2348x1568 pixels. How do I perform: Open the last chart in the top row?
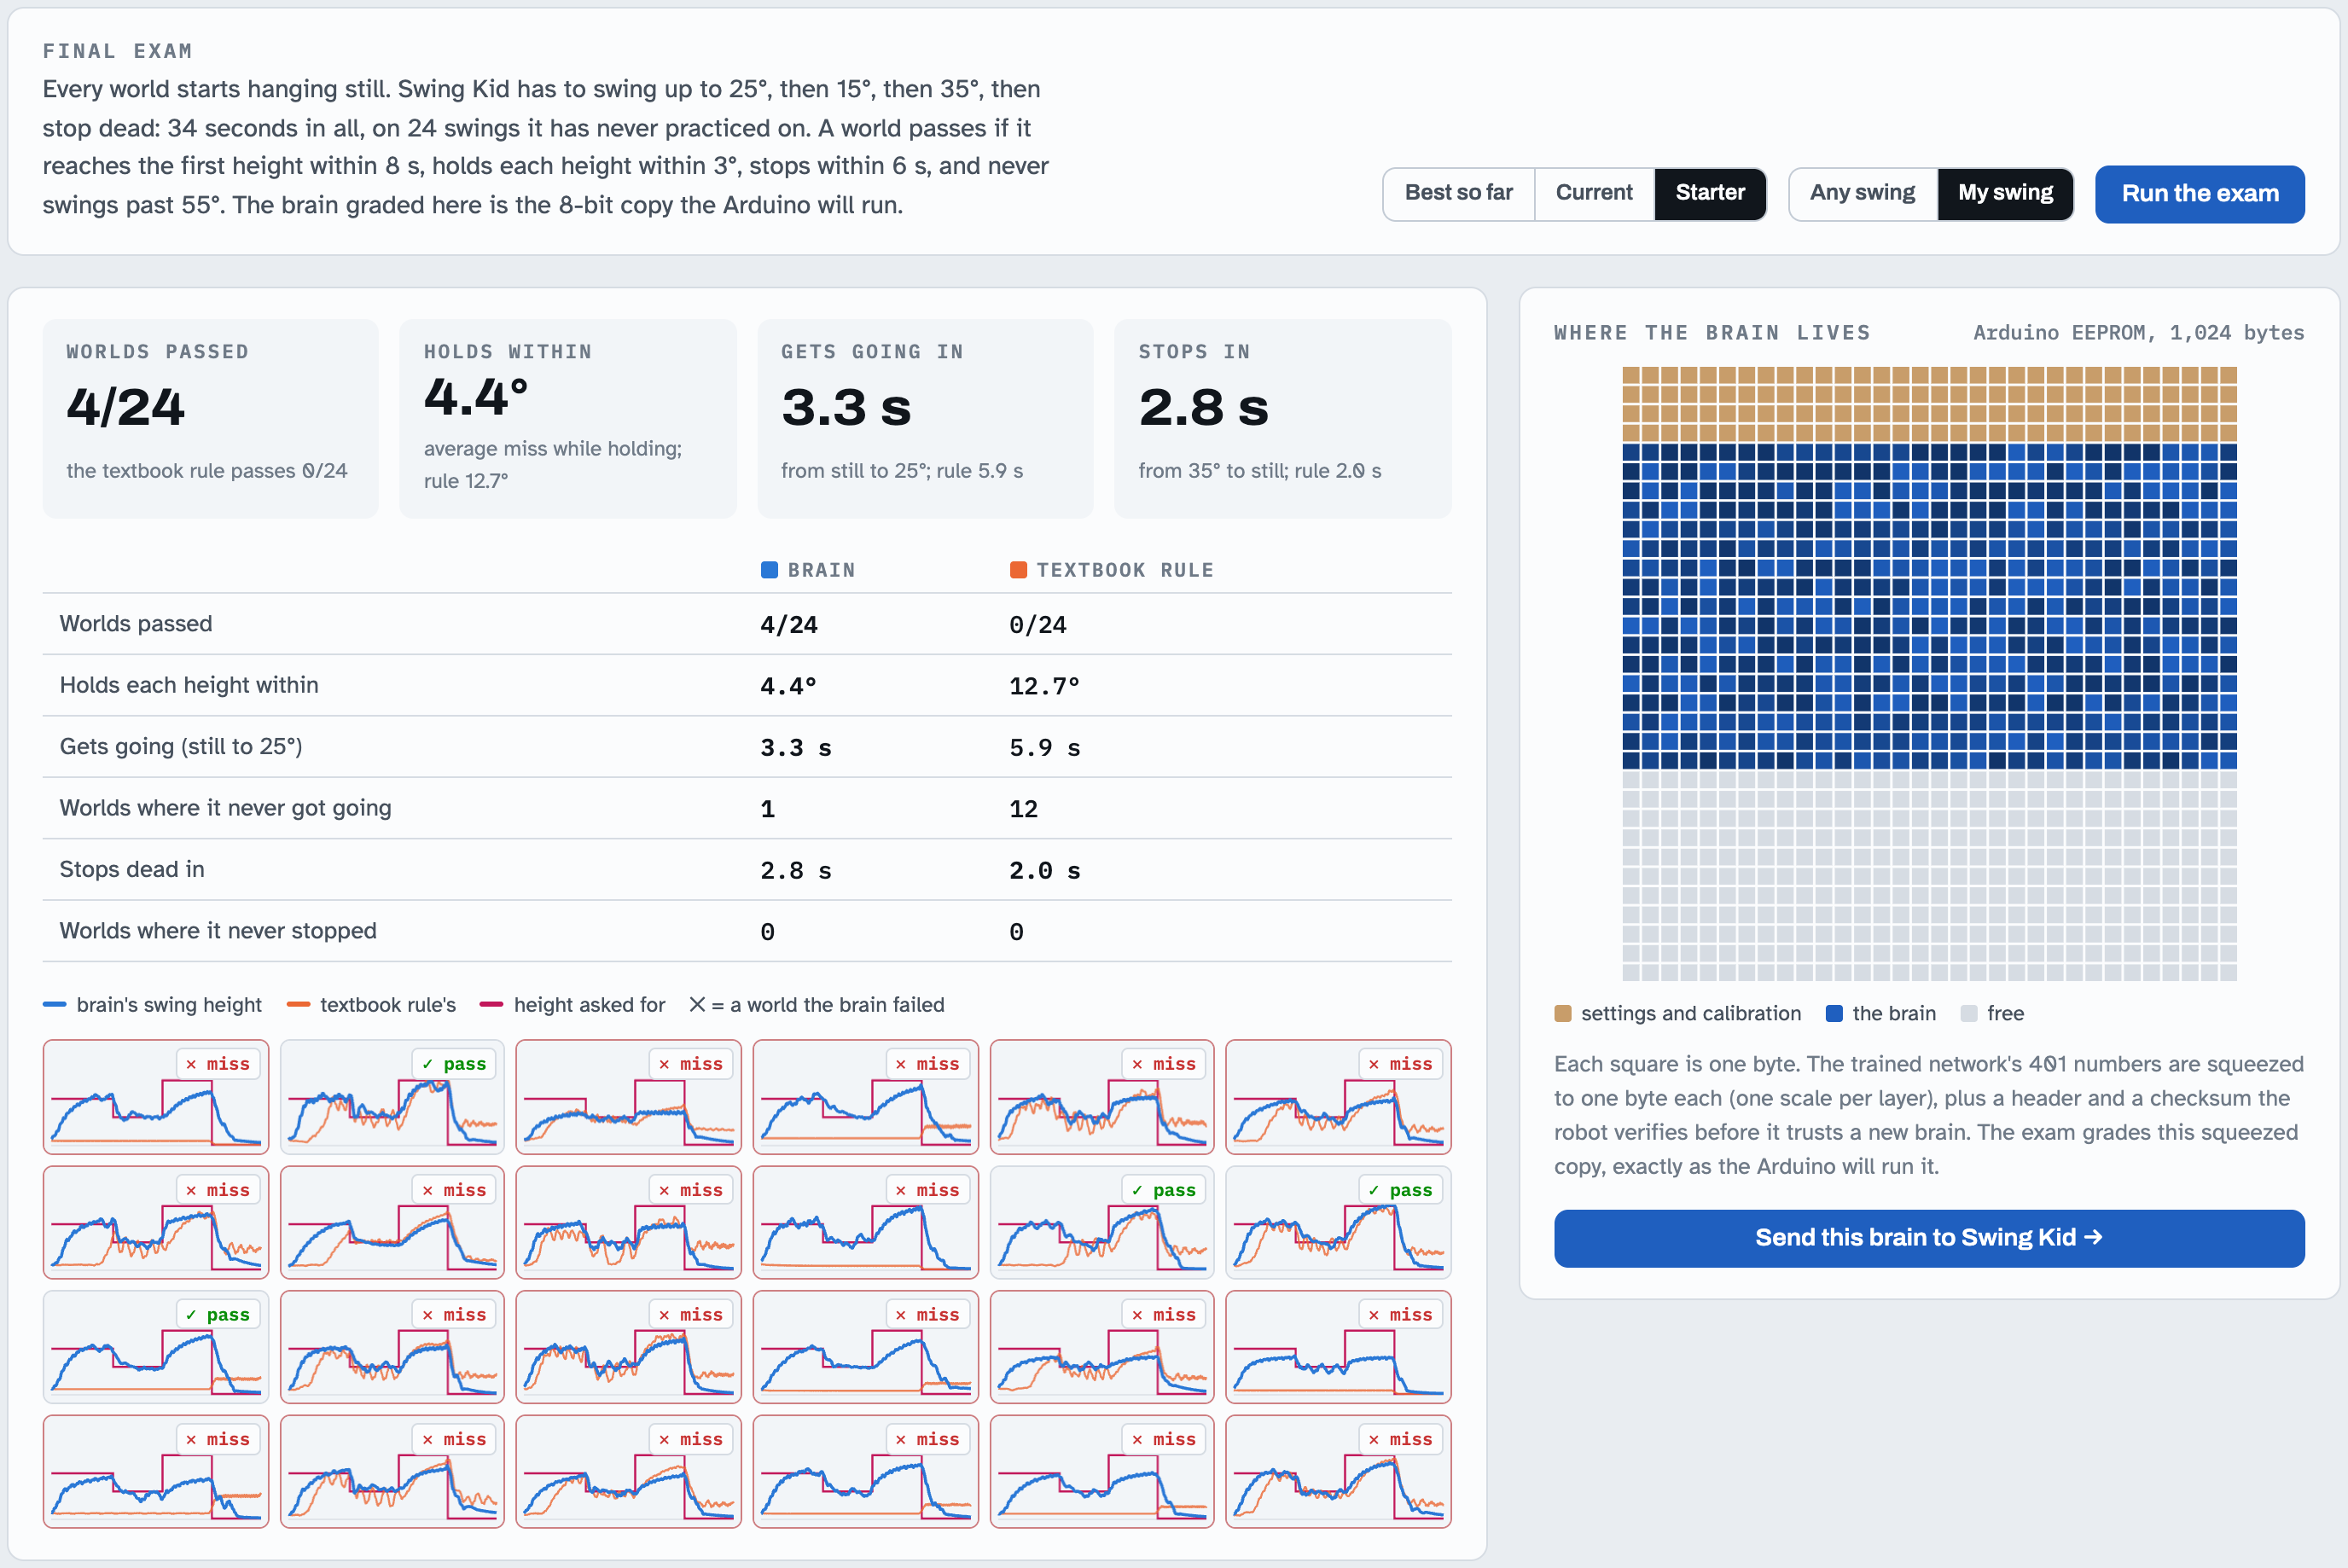click(x=1338, y=1097)
